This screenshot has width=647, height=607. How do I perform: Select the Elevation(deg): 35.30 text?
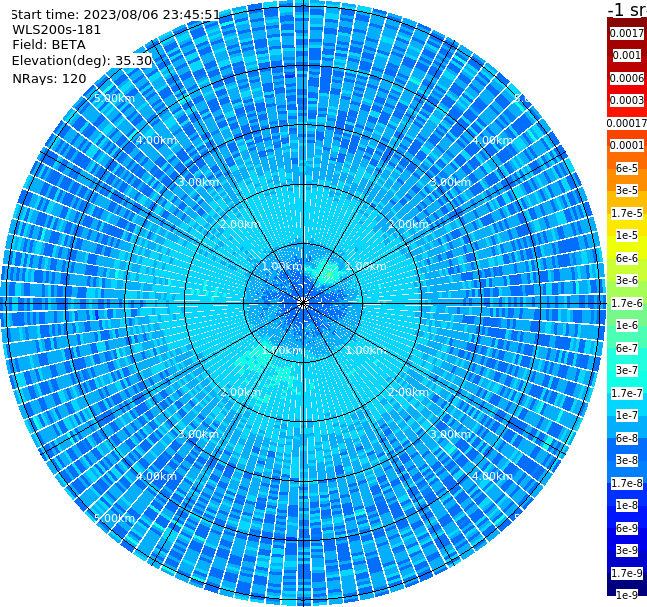coord(82,61)
